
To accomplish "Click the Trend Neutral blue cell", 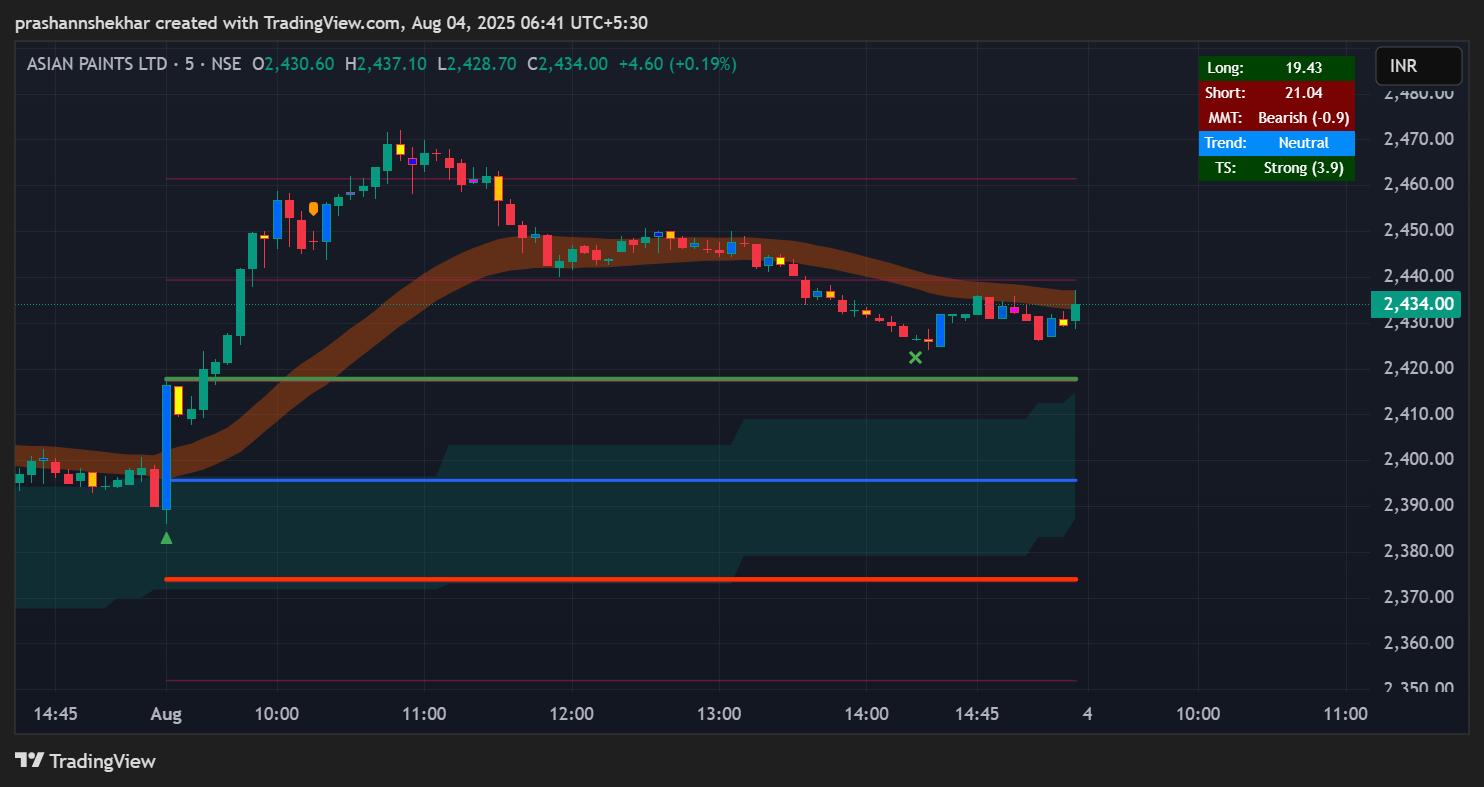I will coord(1303,143).
